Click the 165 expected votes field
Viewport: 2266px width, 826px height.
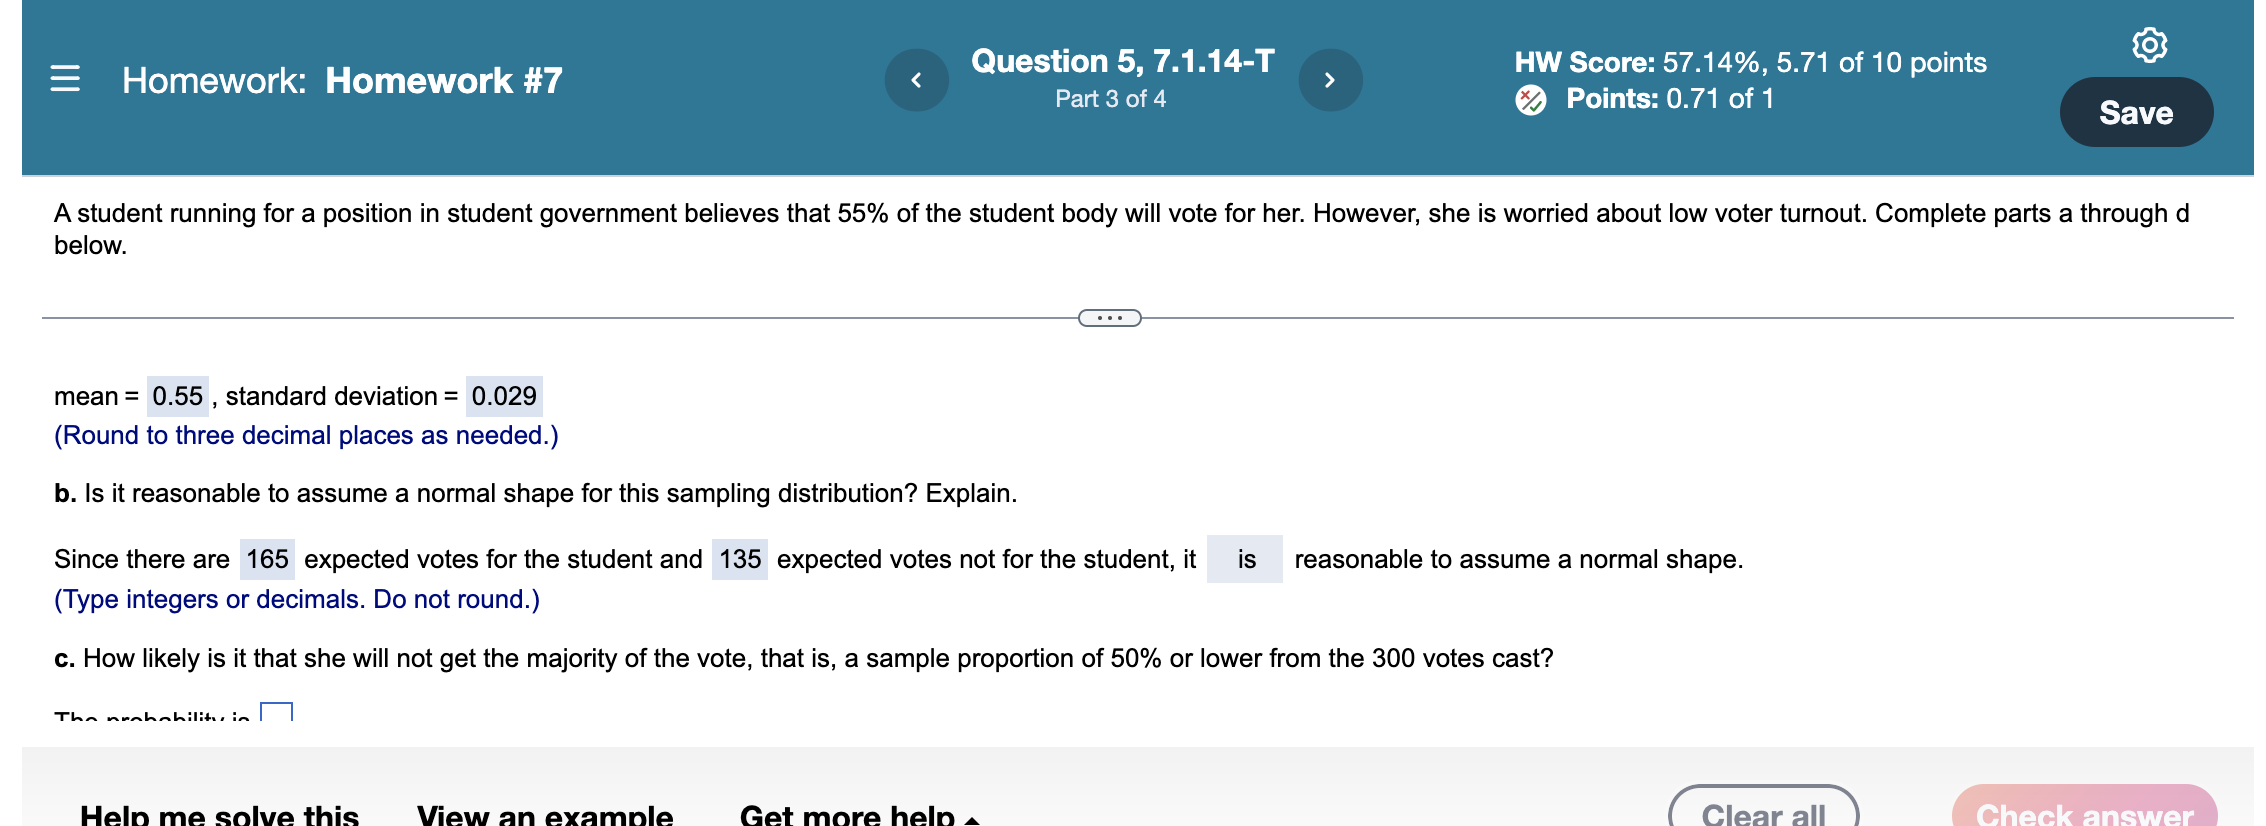[267, 559]
